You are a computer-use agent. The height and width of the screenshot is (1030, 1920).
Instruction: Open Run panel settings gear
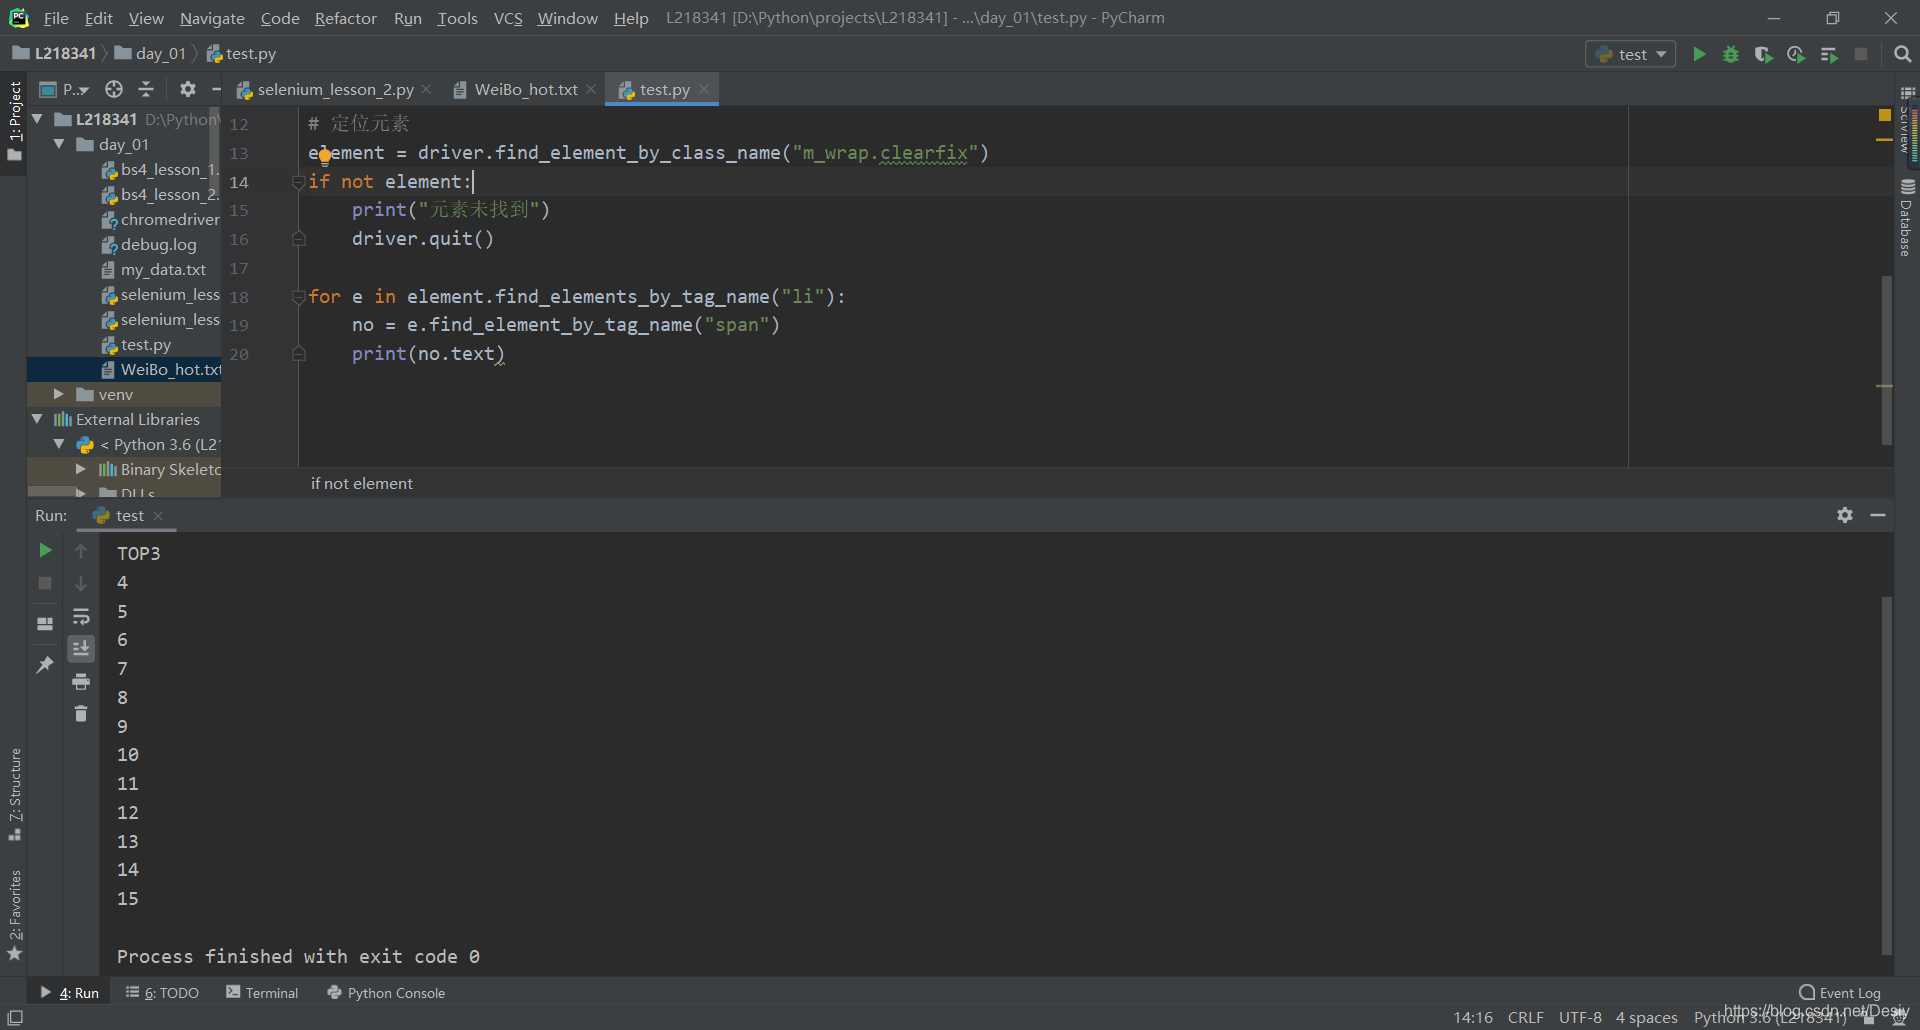click(1845, 515)
